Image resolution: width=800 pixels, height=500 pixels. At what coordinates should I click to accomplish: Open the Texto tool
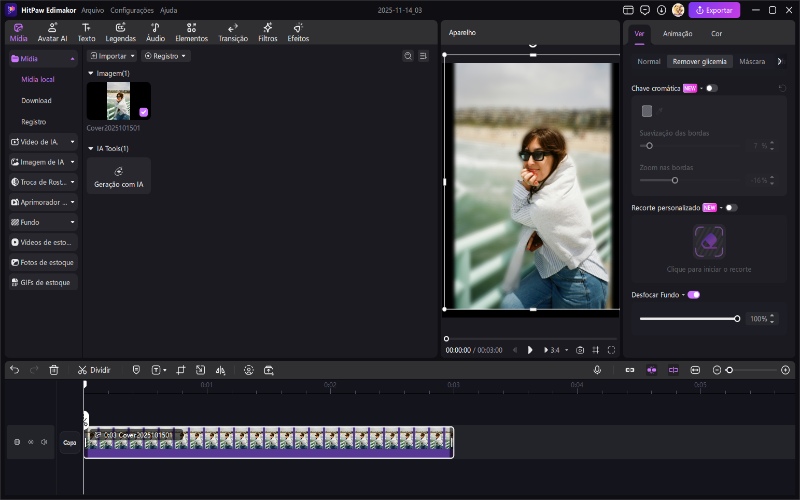tap(86, 32)
